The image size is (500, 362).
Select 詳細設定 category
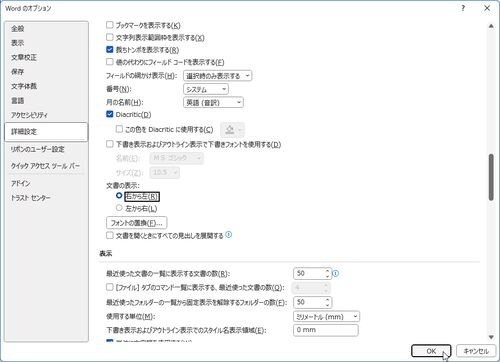46,132
